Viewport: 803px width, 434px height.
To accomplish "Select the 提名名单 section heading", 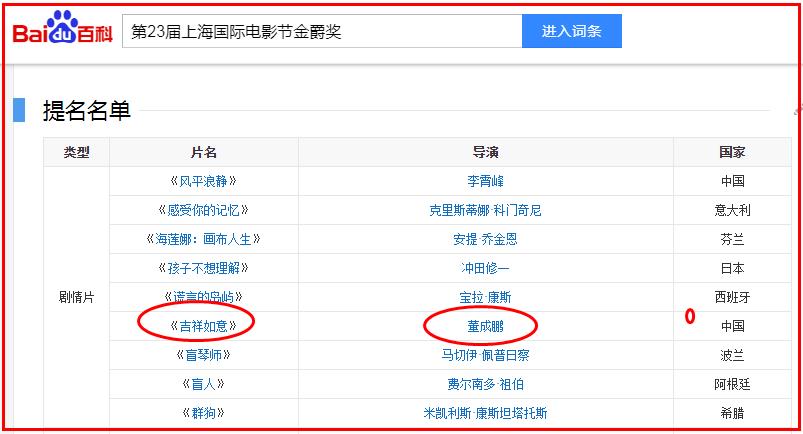I will (87, 110).
